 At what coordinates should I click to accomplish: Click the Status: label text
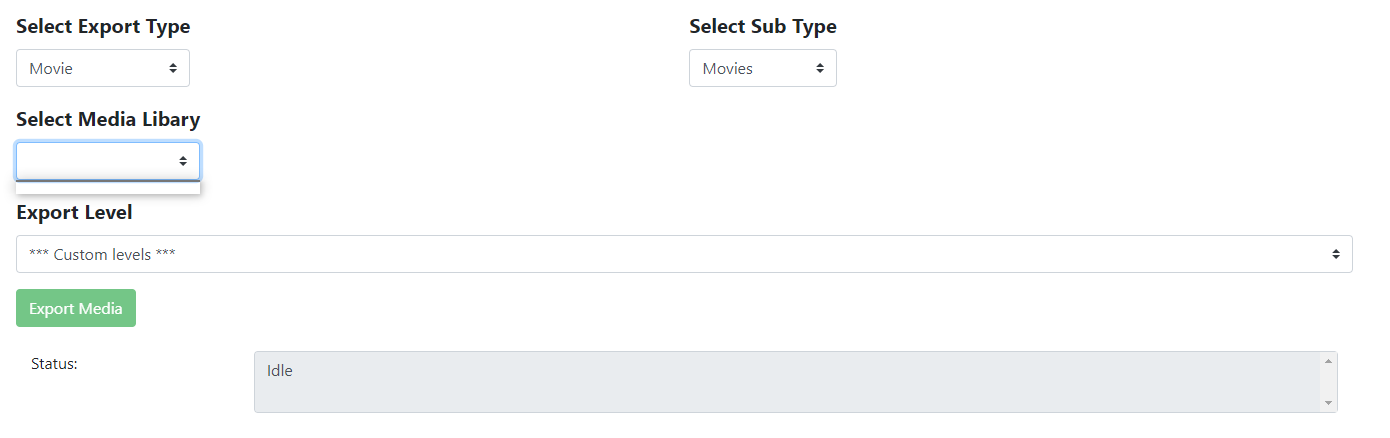point(54,364)
